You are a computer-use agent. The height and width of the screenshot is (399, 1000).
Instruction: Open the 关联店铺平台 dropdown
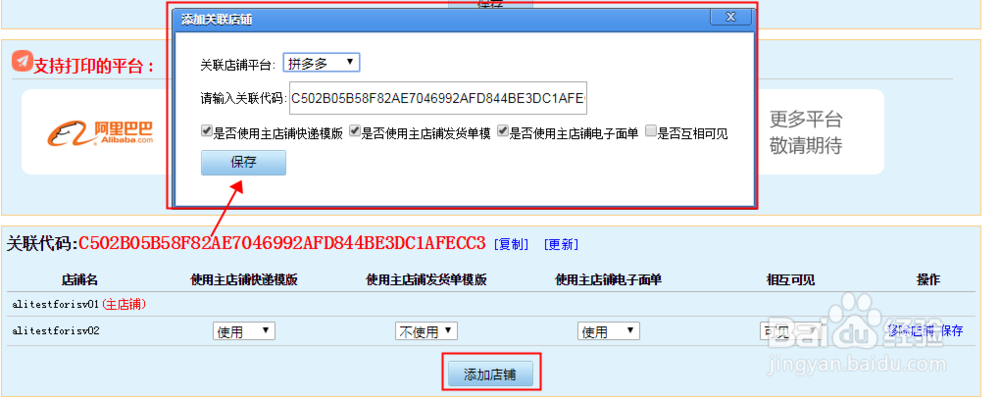pyautogui.click(x=321, y=63)
